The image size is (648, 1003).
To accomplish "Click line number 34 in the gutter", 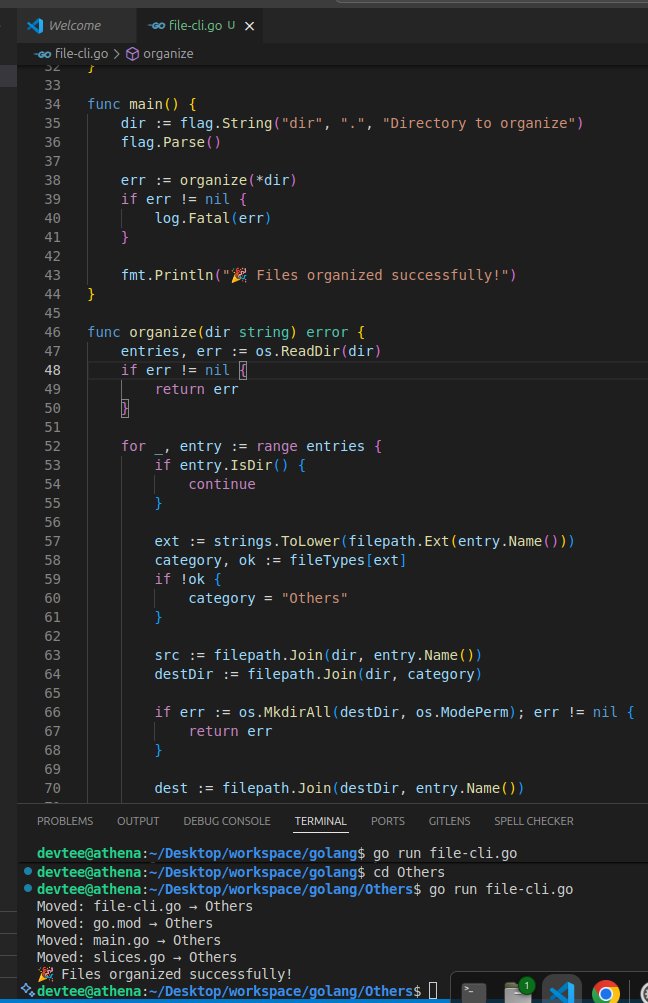I will click(x=52, y=104).
